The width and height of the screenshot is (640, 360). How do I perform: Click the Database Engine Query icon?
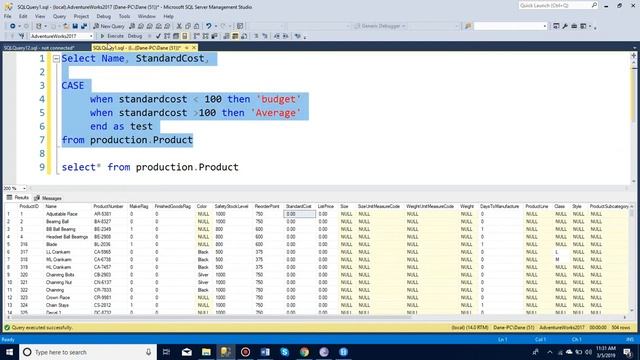pos(132,26)
